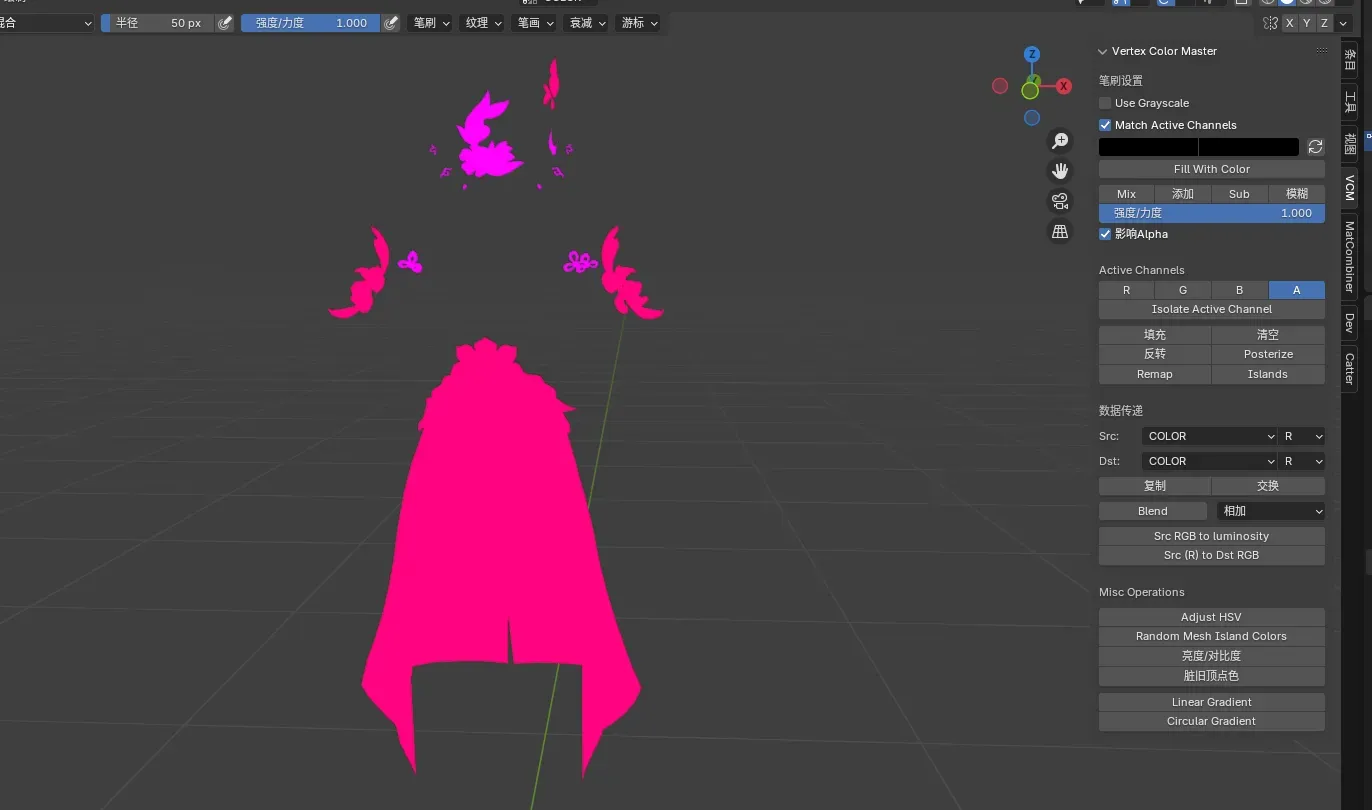The width and height of the screenshot is (1372, 810).
Task: Click the swap colors refresh icon
Action: coord(1315,147)
